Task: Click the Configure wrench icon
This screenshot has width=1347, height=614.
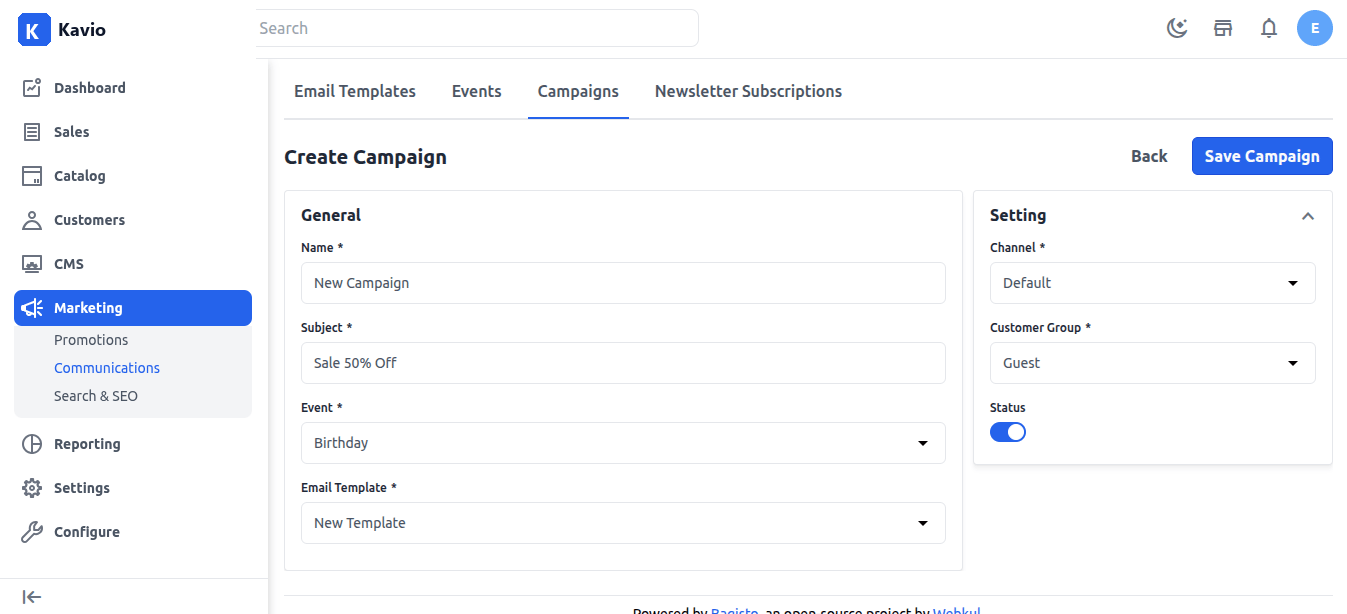Action: [32, 532]
